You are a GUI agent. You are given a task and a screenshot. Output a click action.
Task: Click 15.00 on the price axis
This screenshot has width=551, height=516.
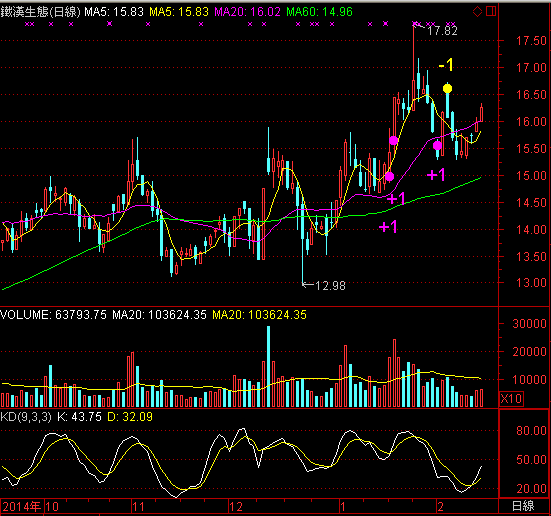(531, 175)
